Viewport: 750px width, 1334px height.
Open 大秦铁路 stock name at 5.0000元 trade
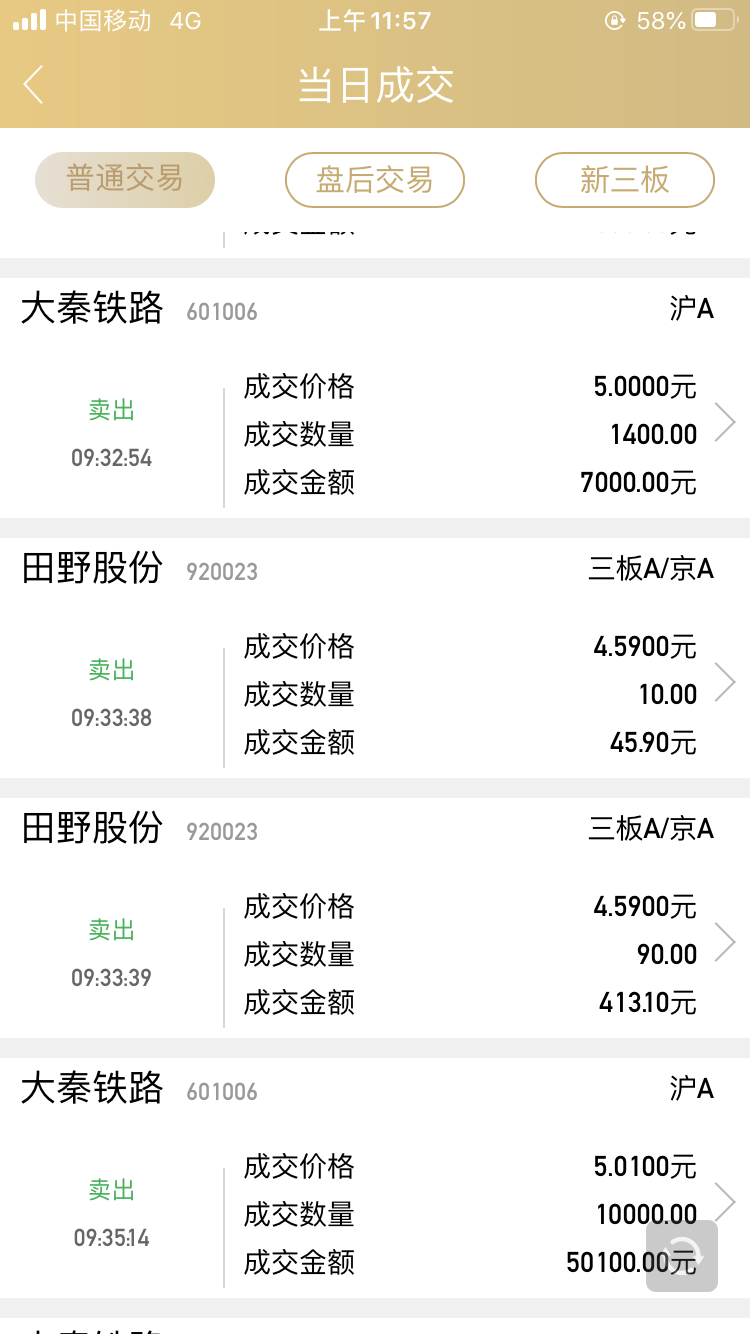[x=92, y=309]
